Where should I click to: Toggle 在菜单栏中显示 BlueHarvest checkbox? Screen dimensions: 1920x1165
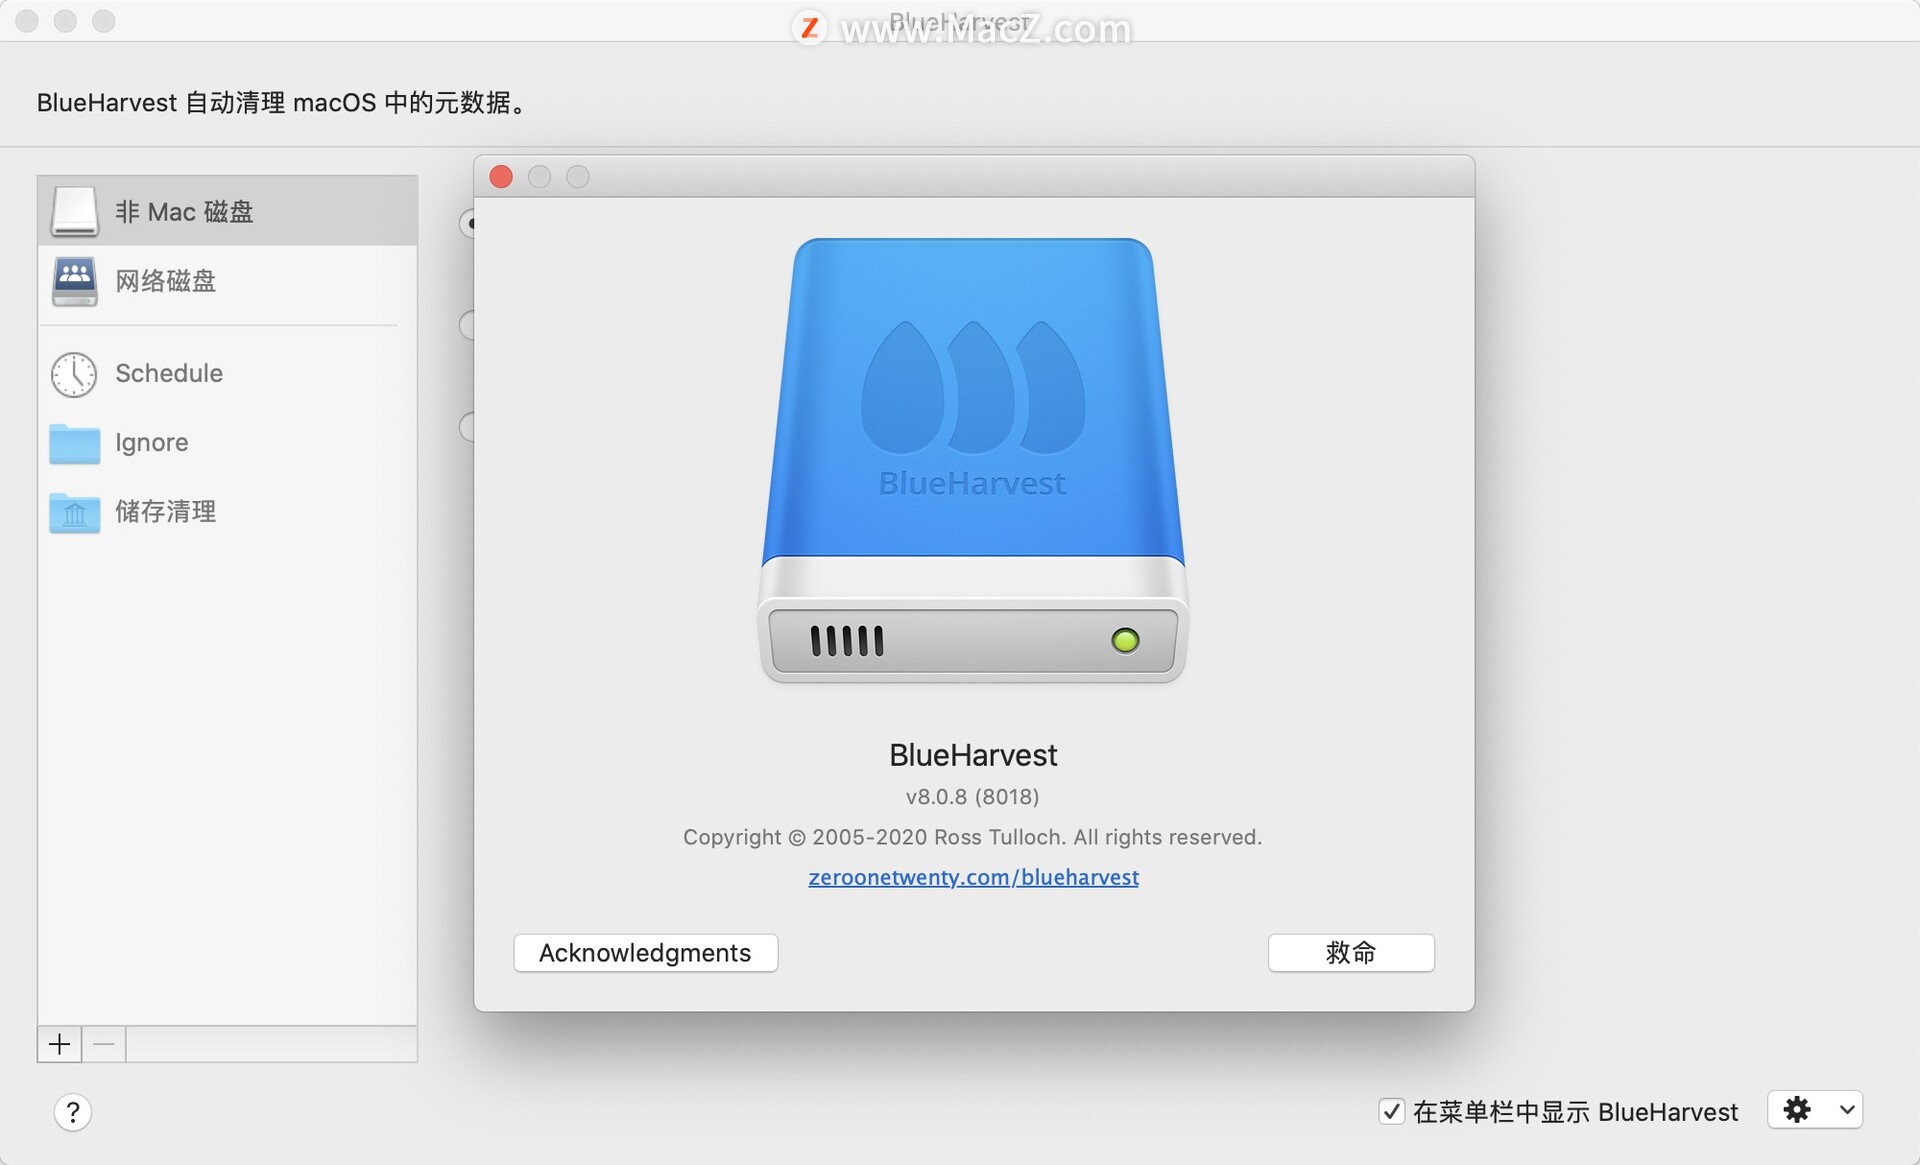(1391, 1111)
